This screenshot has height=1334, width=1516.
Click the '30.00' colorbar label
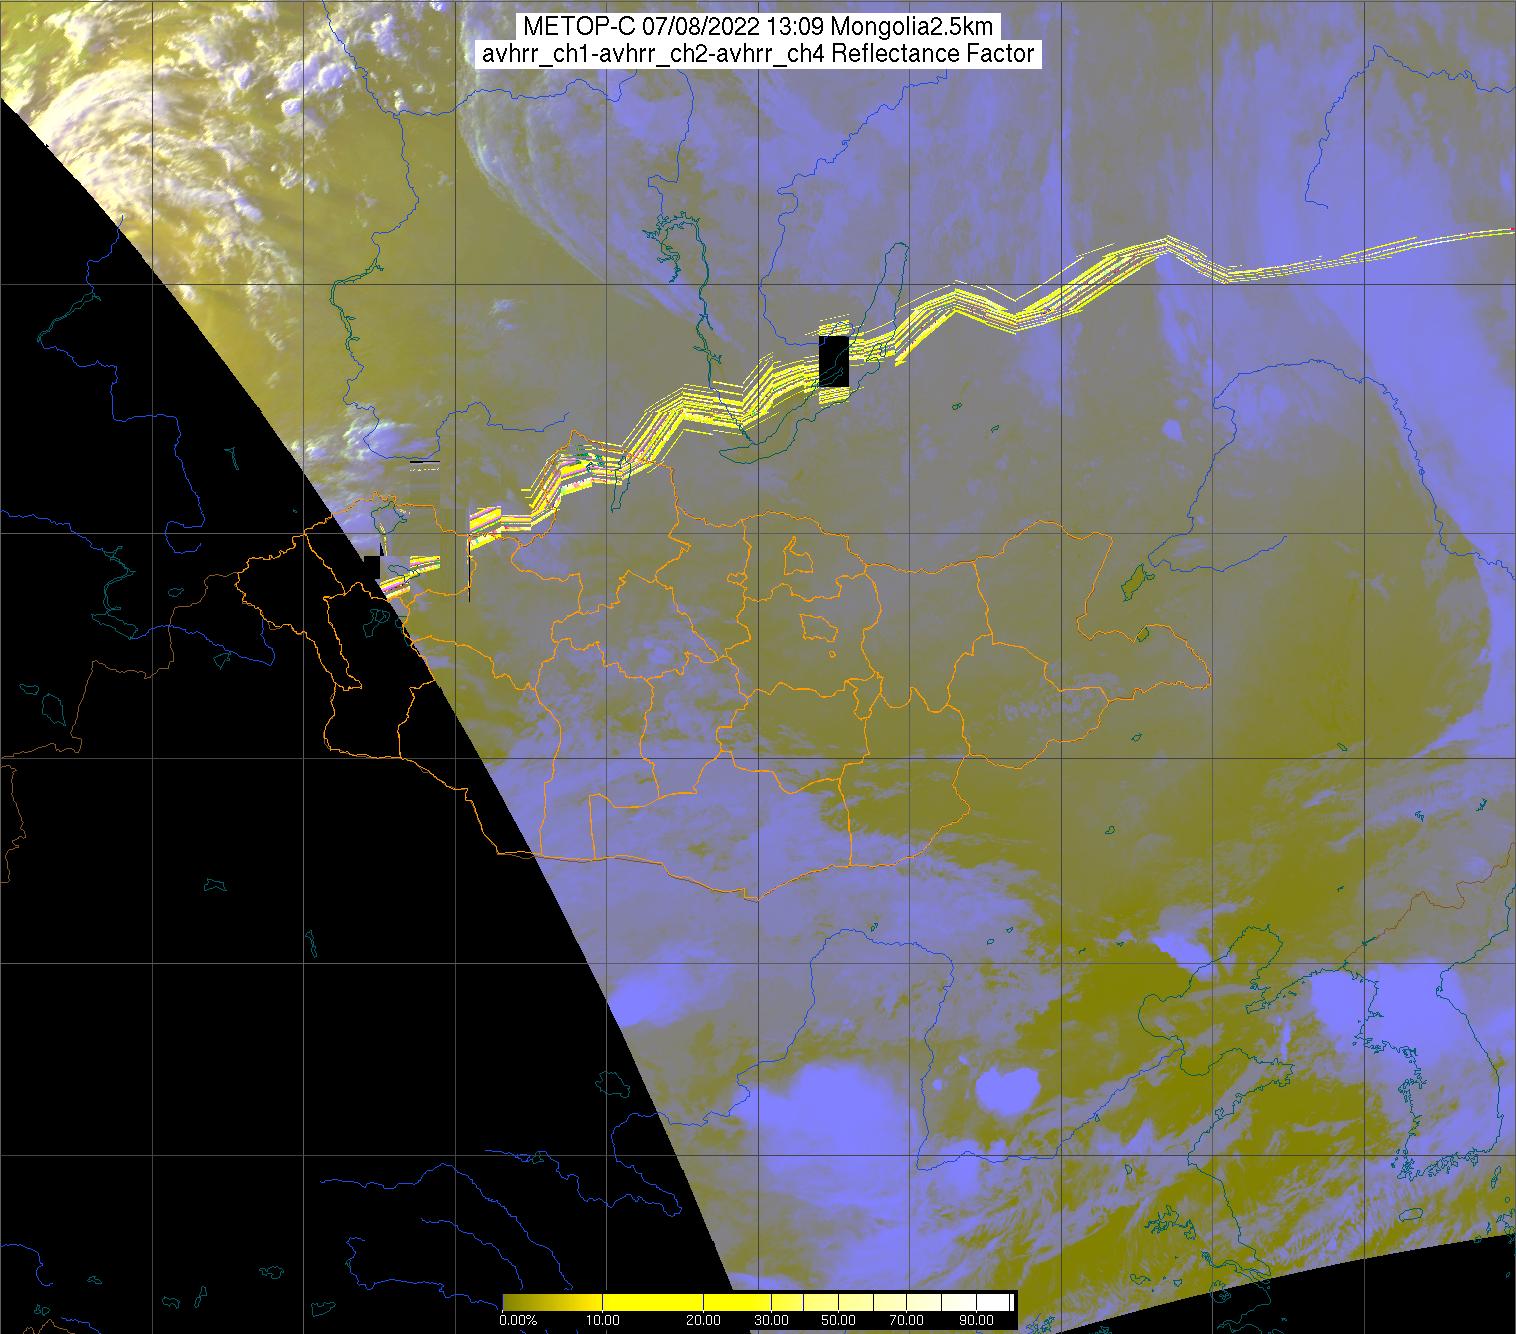[771, 1320]
